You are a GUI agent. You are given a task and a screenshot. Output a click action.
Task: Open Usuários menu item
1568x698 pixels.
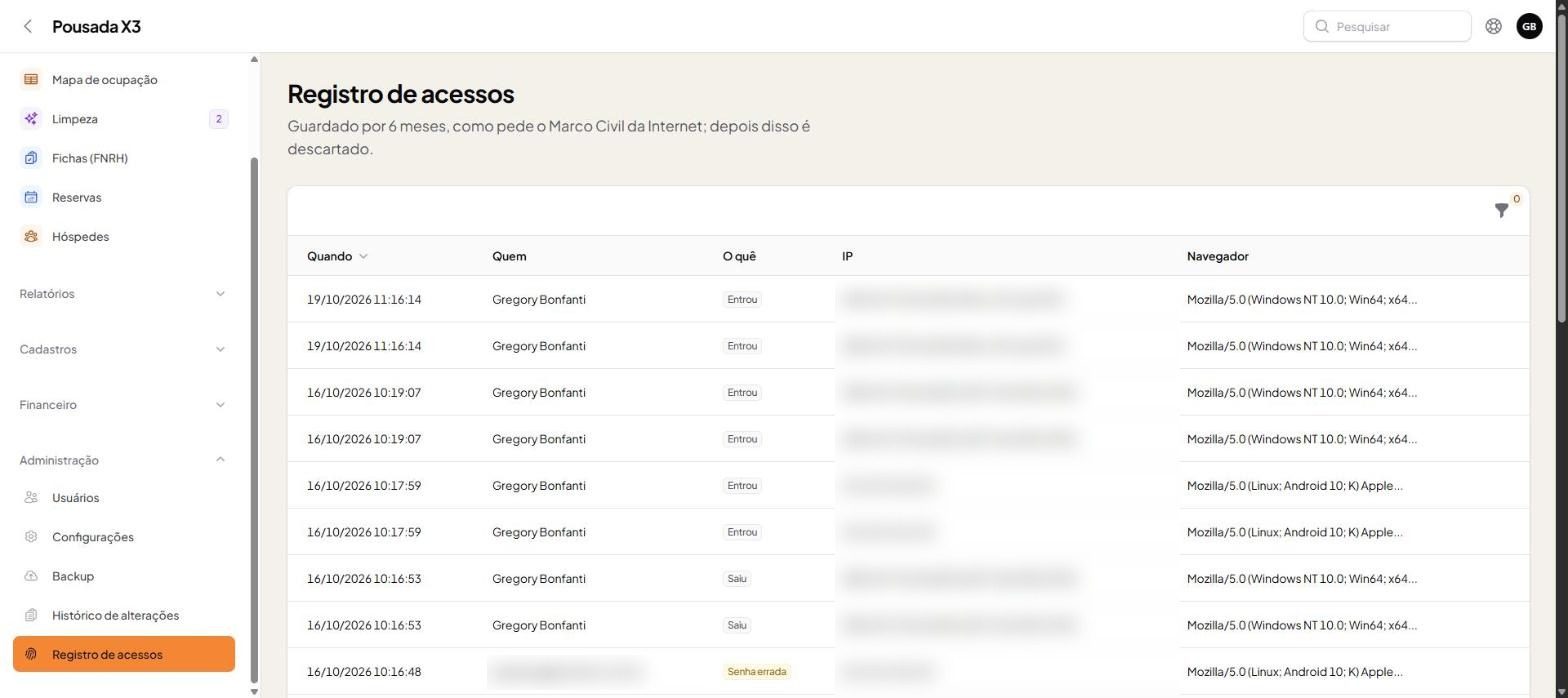tap(124, 498)
